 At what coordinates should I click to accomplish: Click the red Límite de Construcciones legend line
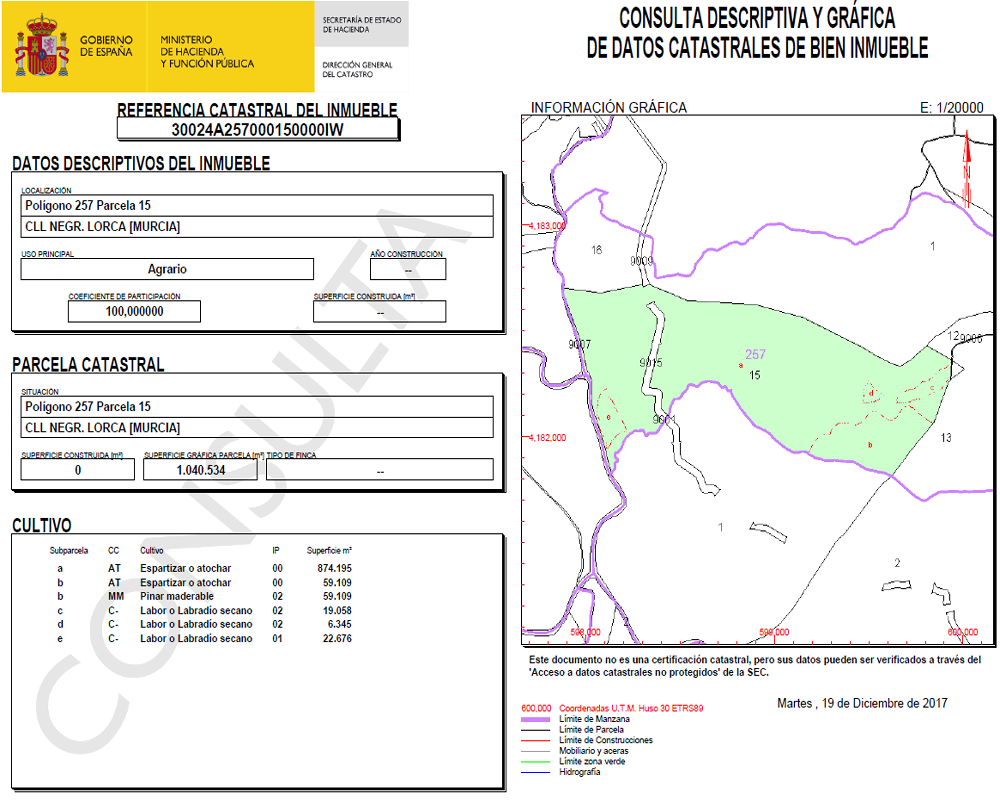[x=536, y=741]
